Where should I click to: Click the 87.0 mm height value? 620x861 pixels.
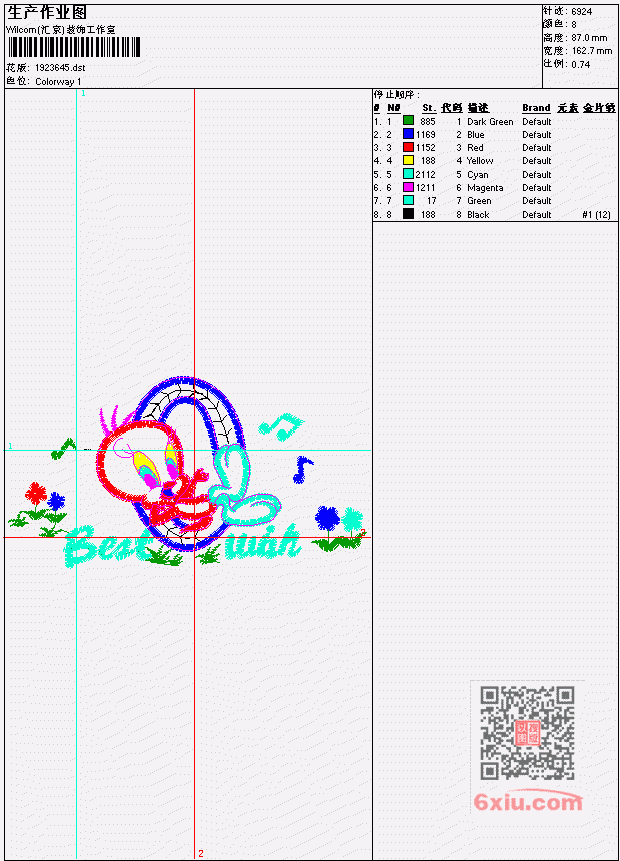589,37
